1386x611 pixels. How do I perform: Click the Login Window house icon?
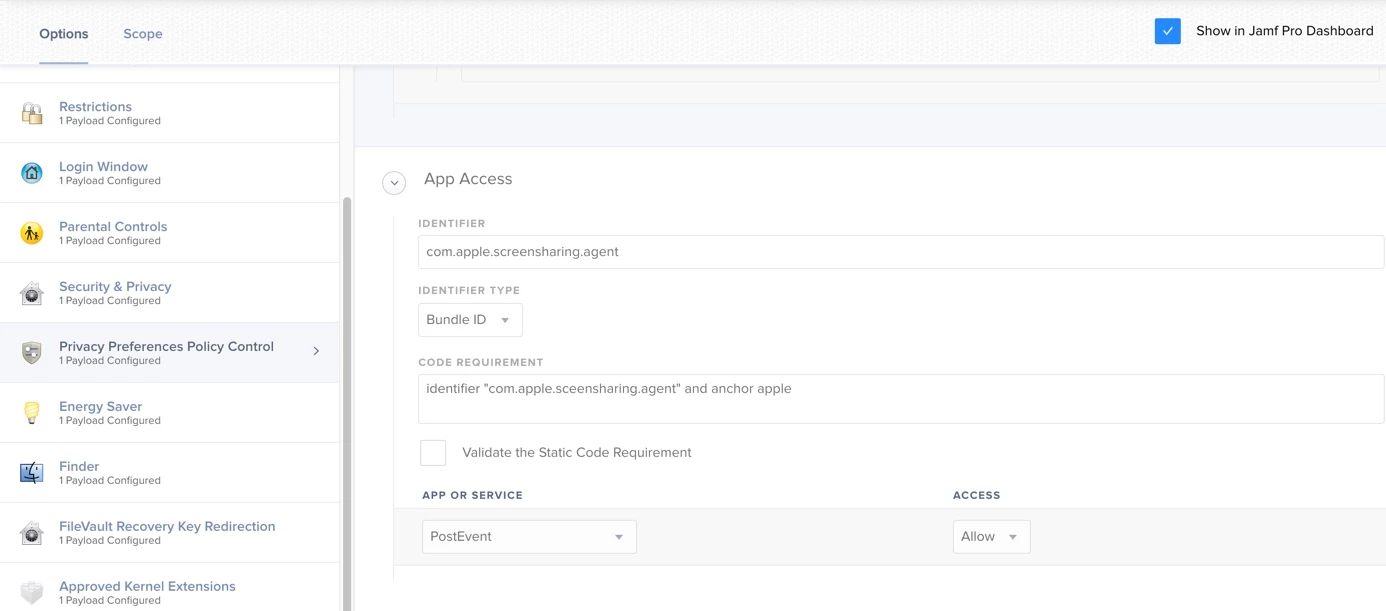click(x=32, y=173)
